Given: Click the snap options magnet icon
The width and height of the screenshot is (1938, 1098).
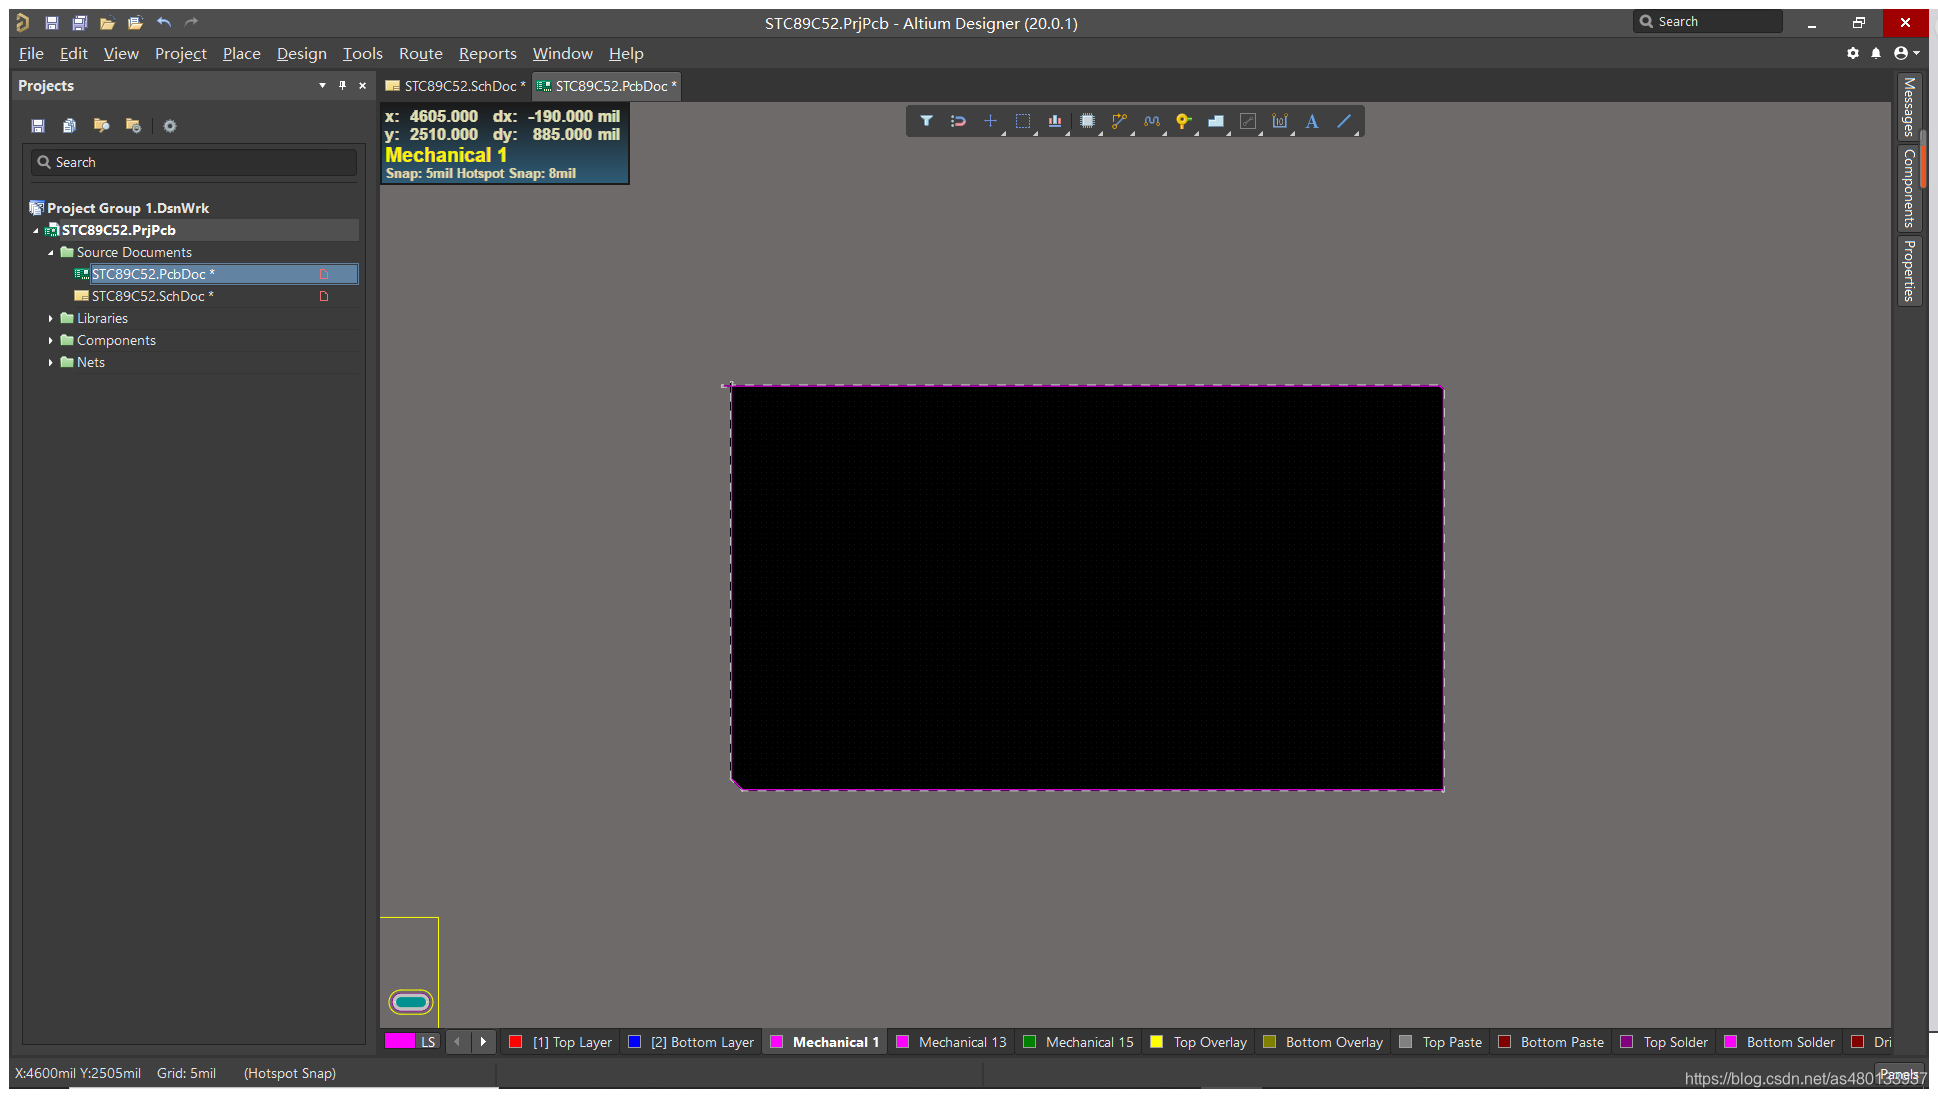Looking at the screenshot, I should (x=958, y=121).
